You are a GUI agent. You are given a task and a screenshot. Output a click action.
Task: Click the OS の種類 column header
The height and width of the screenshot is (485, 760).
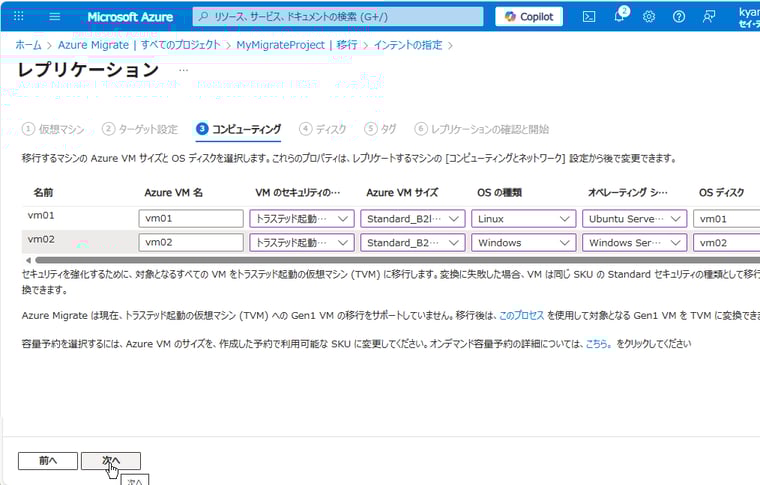point(499,192)
